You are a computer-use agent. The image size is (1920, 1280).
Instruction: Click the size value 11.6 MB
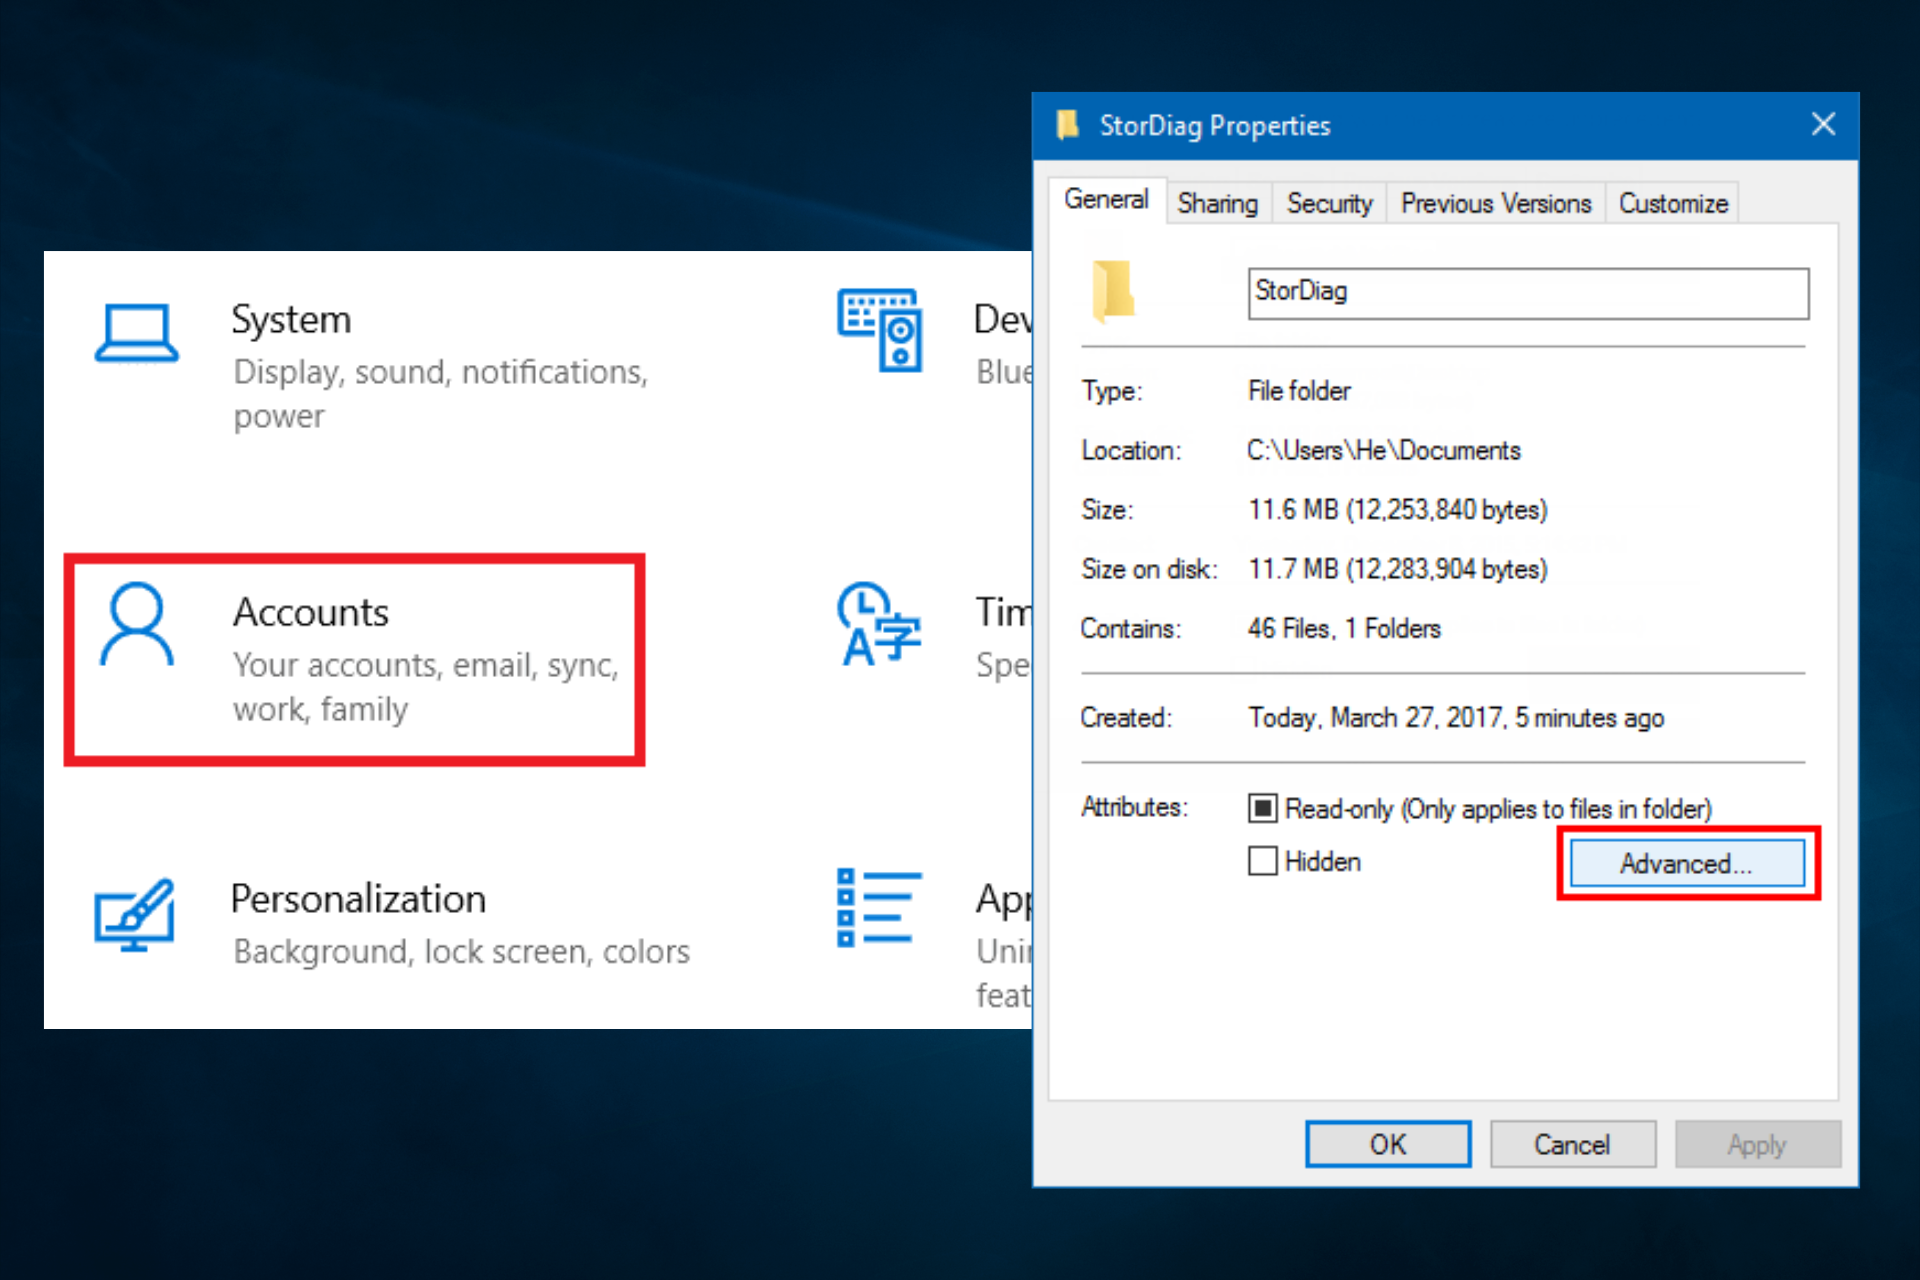1398,510
